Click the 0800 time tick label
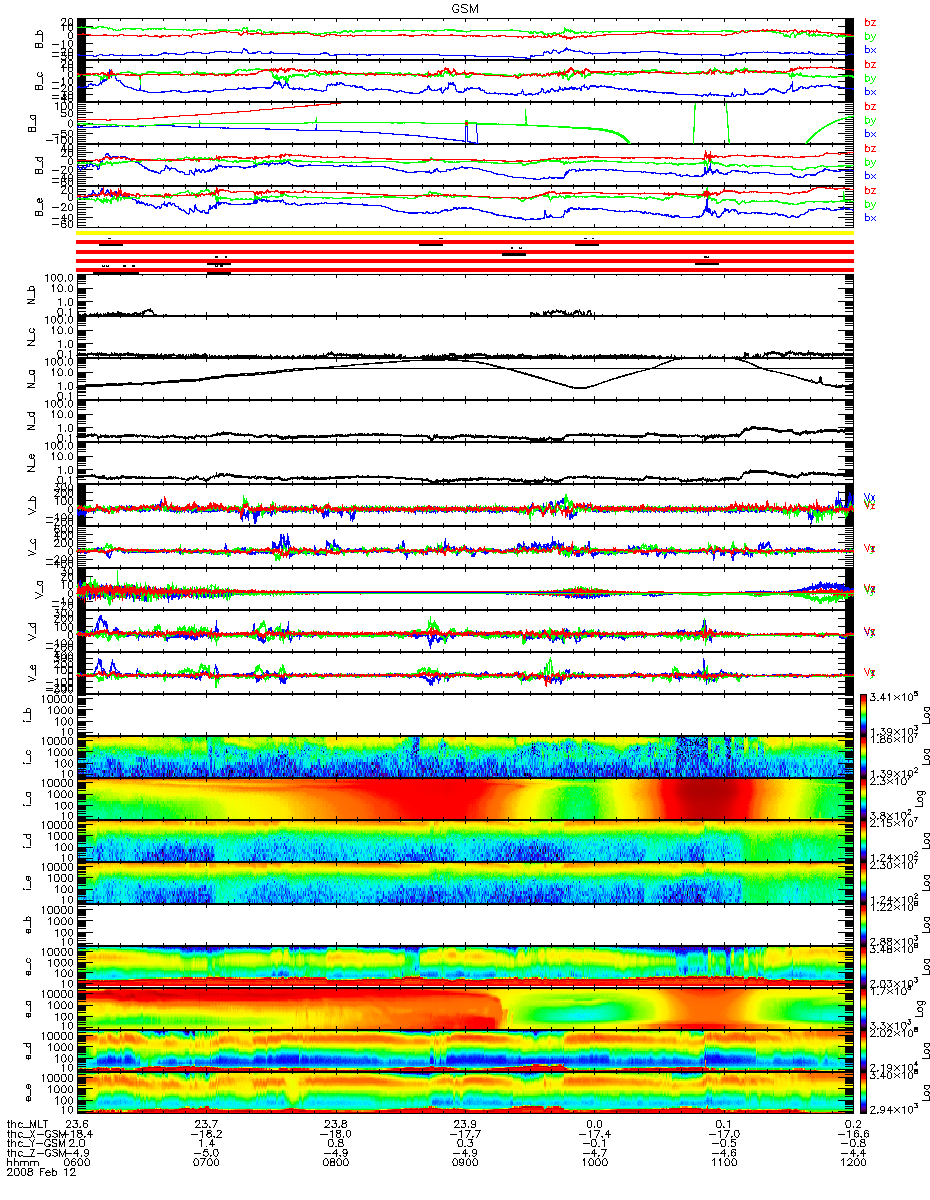 click(x=335, y=1164)
